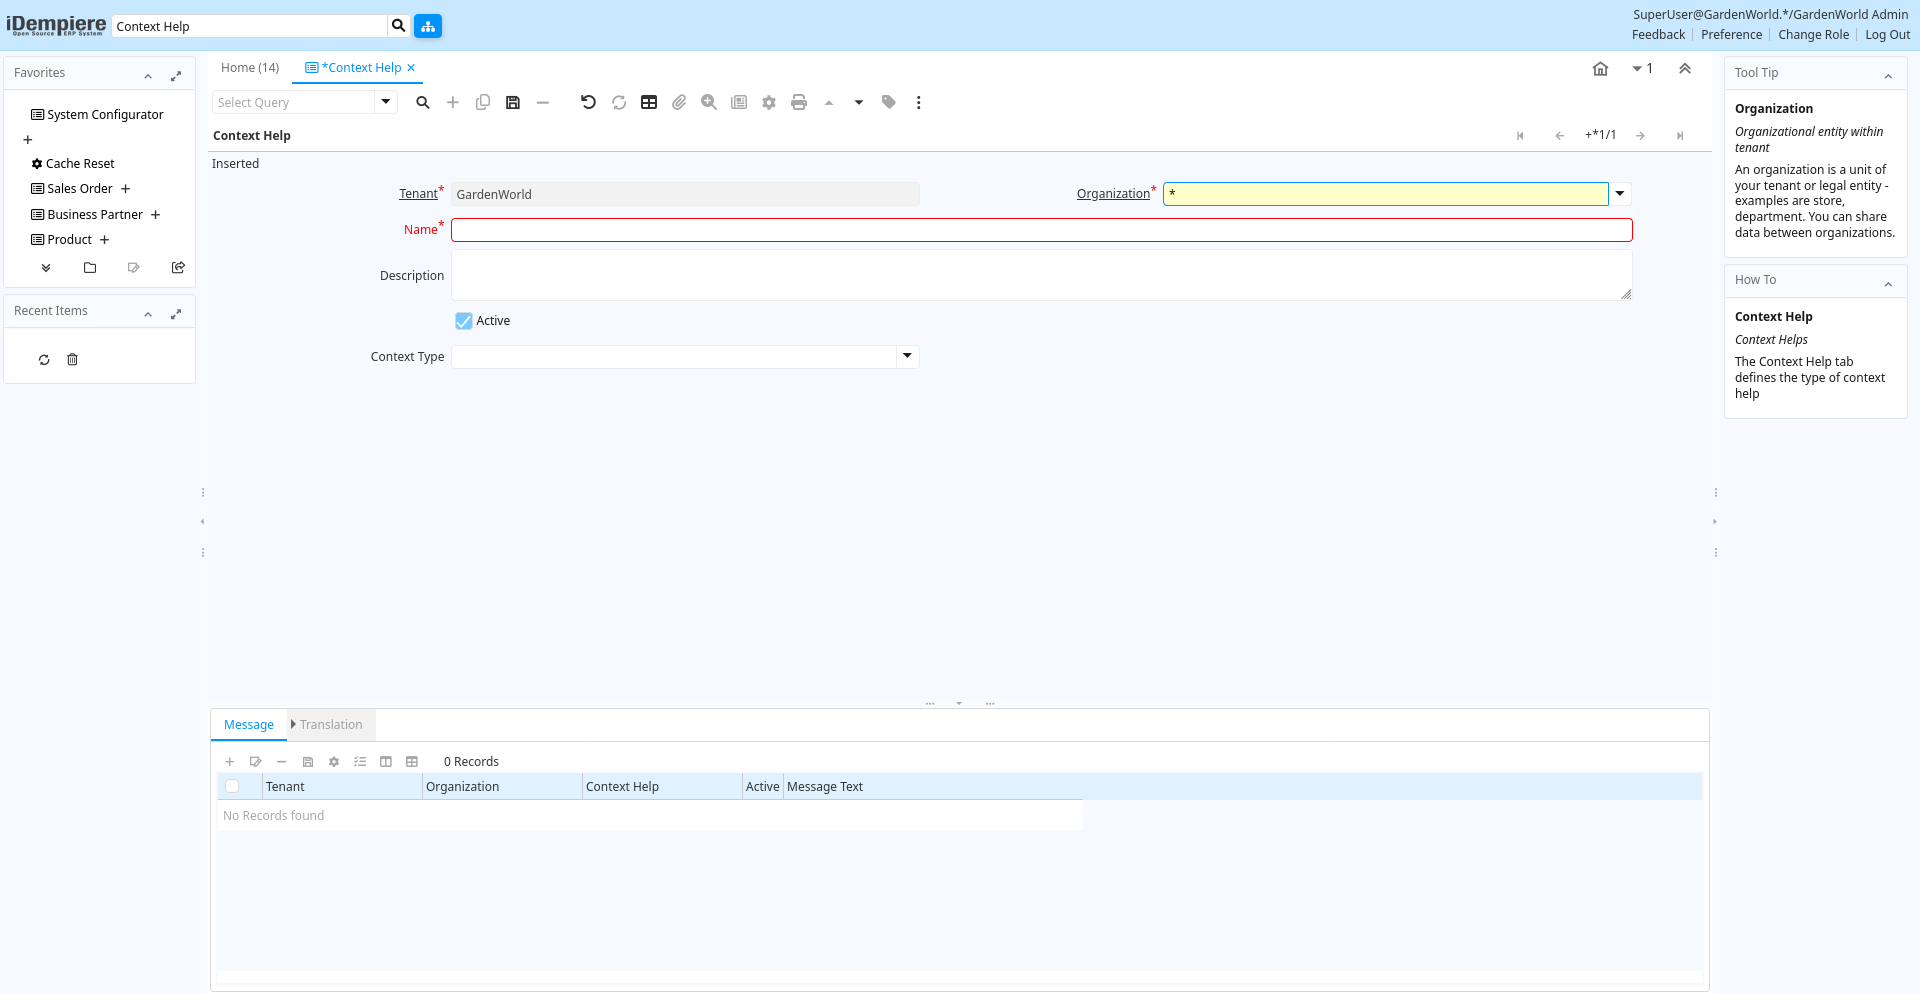Click the Save record toolbar icon

[513, 102]
